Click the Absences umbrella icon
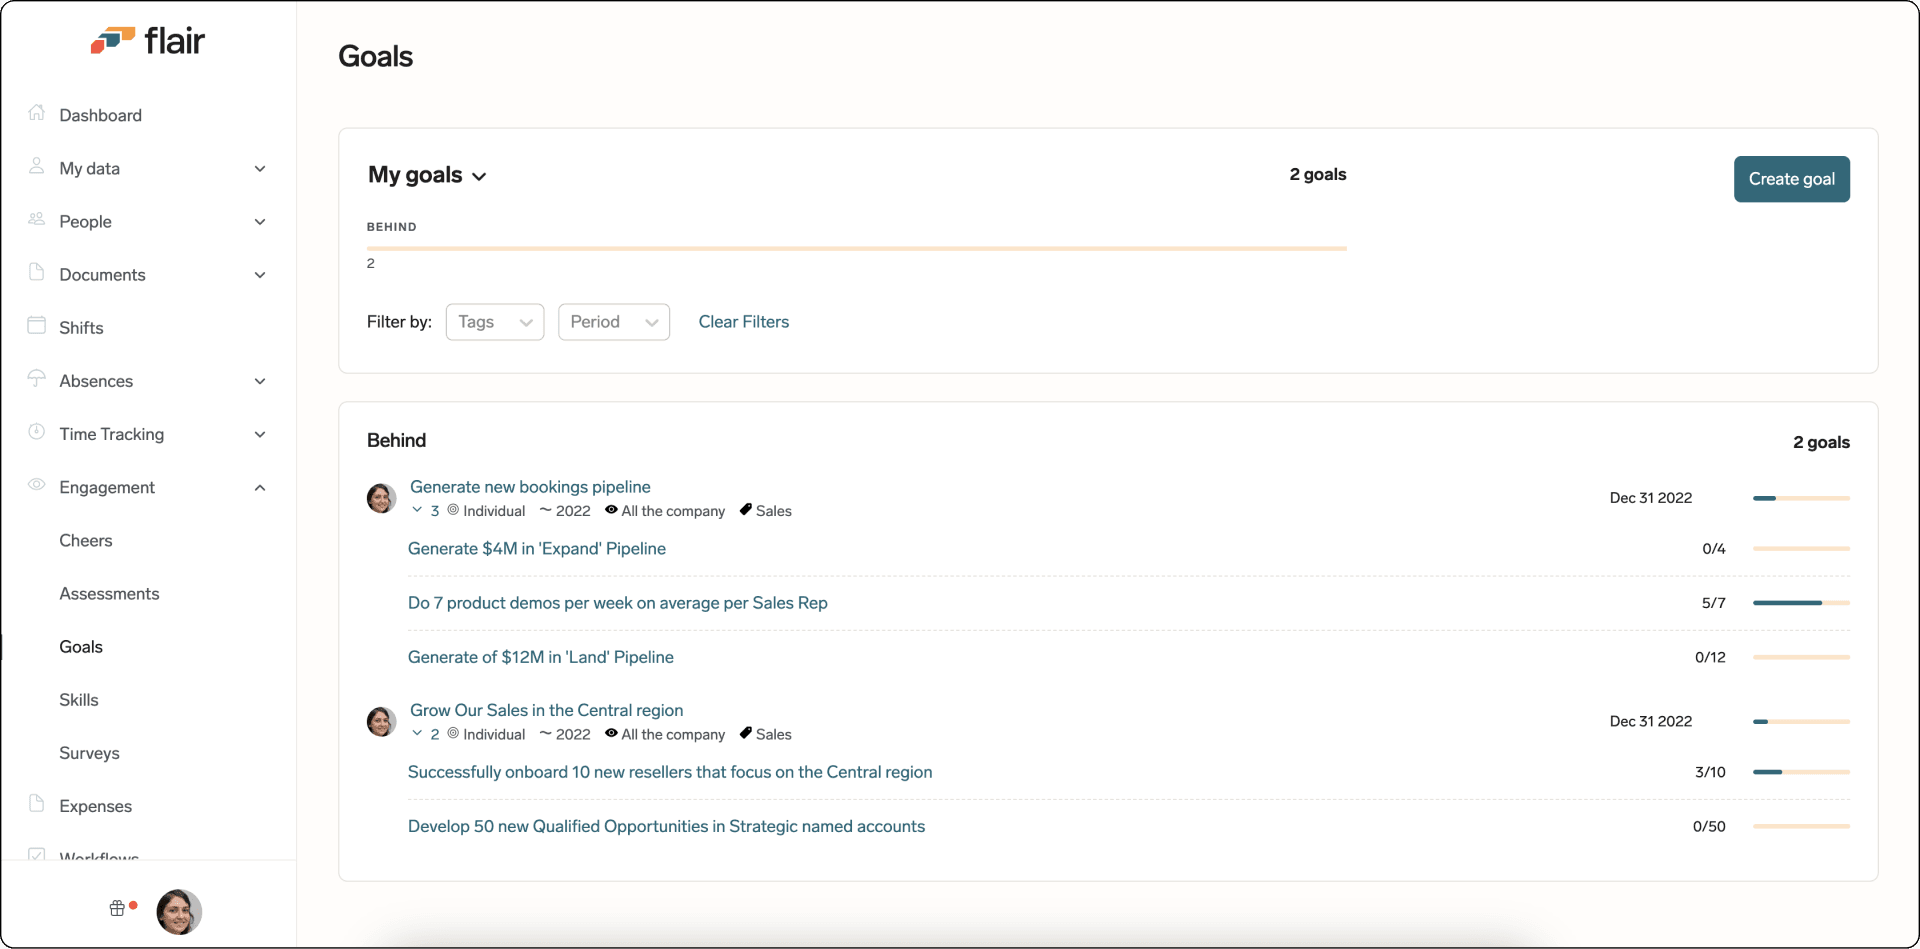 (x=37, y=378)
